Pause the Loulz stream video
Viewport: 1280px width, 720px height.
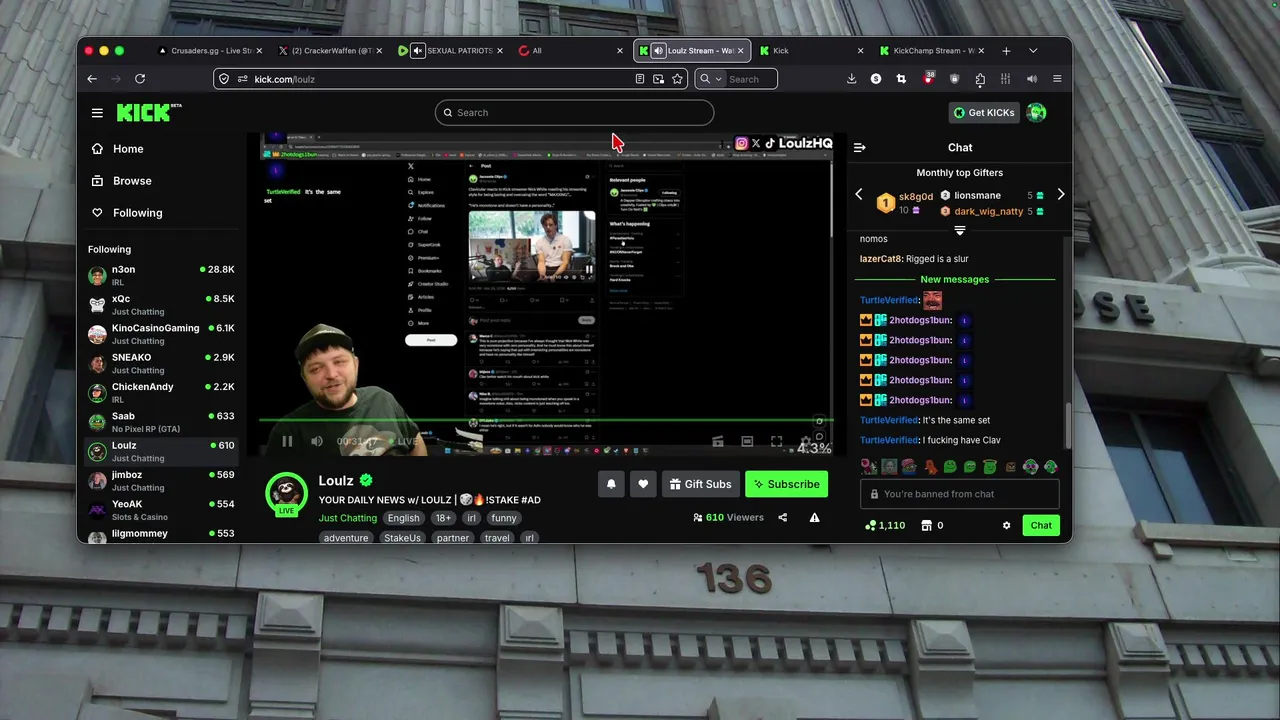[287, 441]
